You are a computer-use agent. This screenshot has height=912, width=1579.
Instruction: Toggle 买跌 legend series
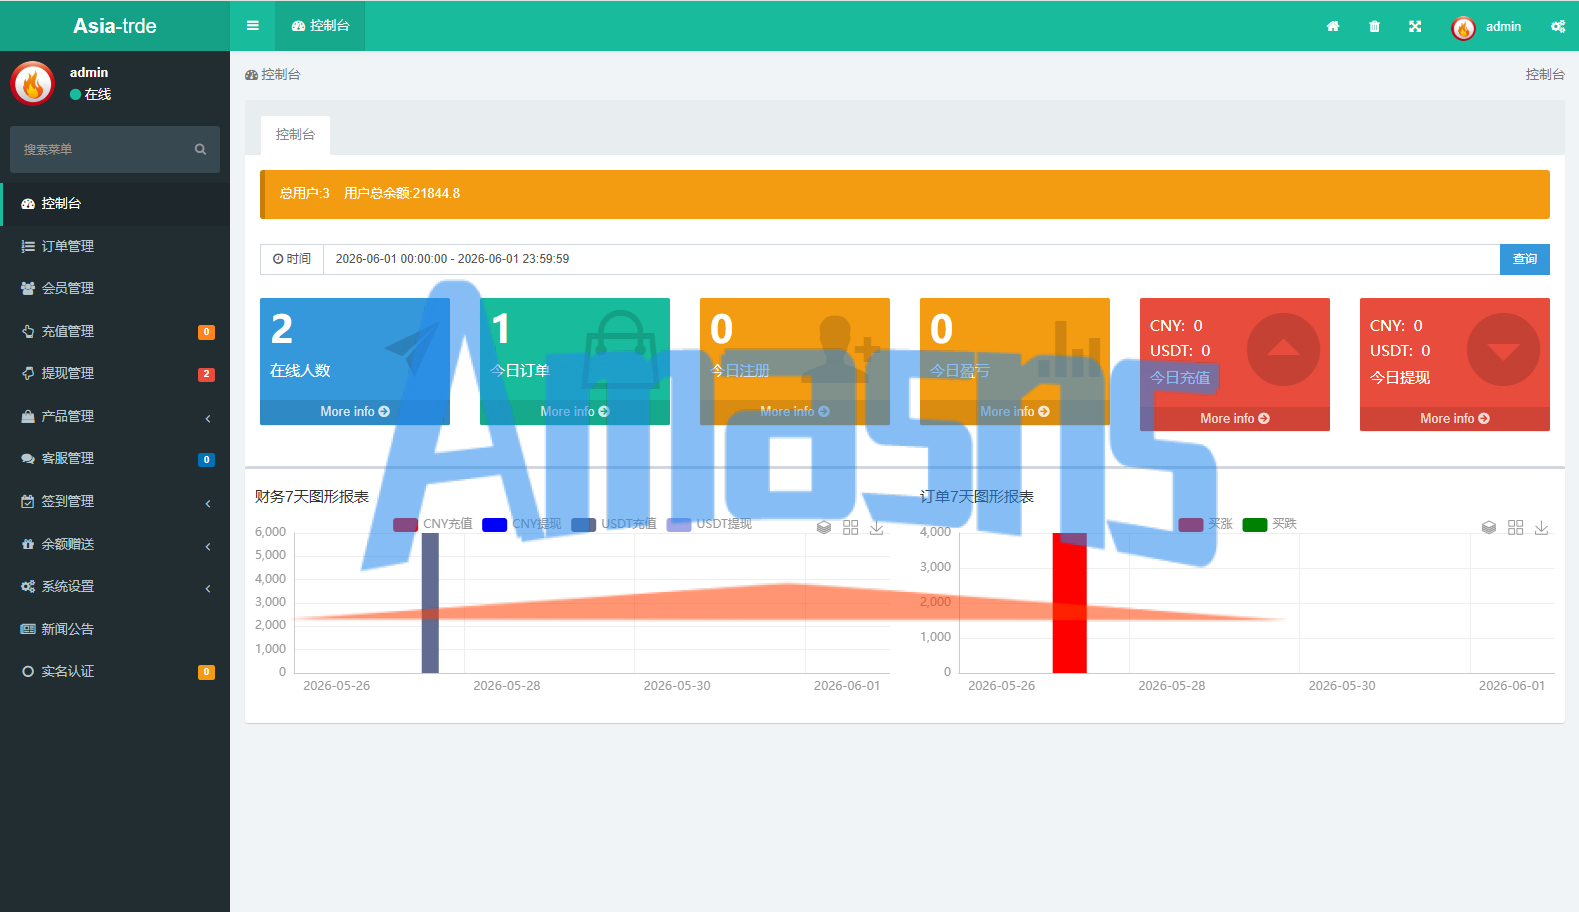pos(1270,524)
